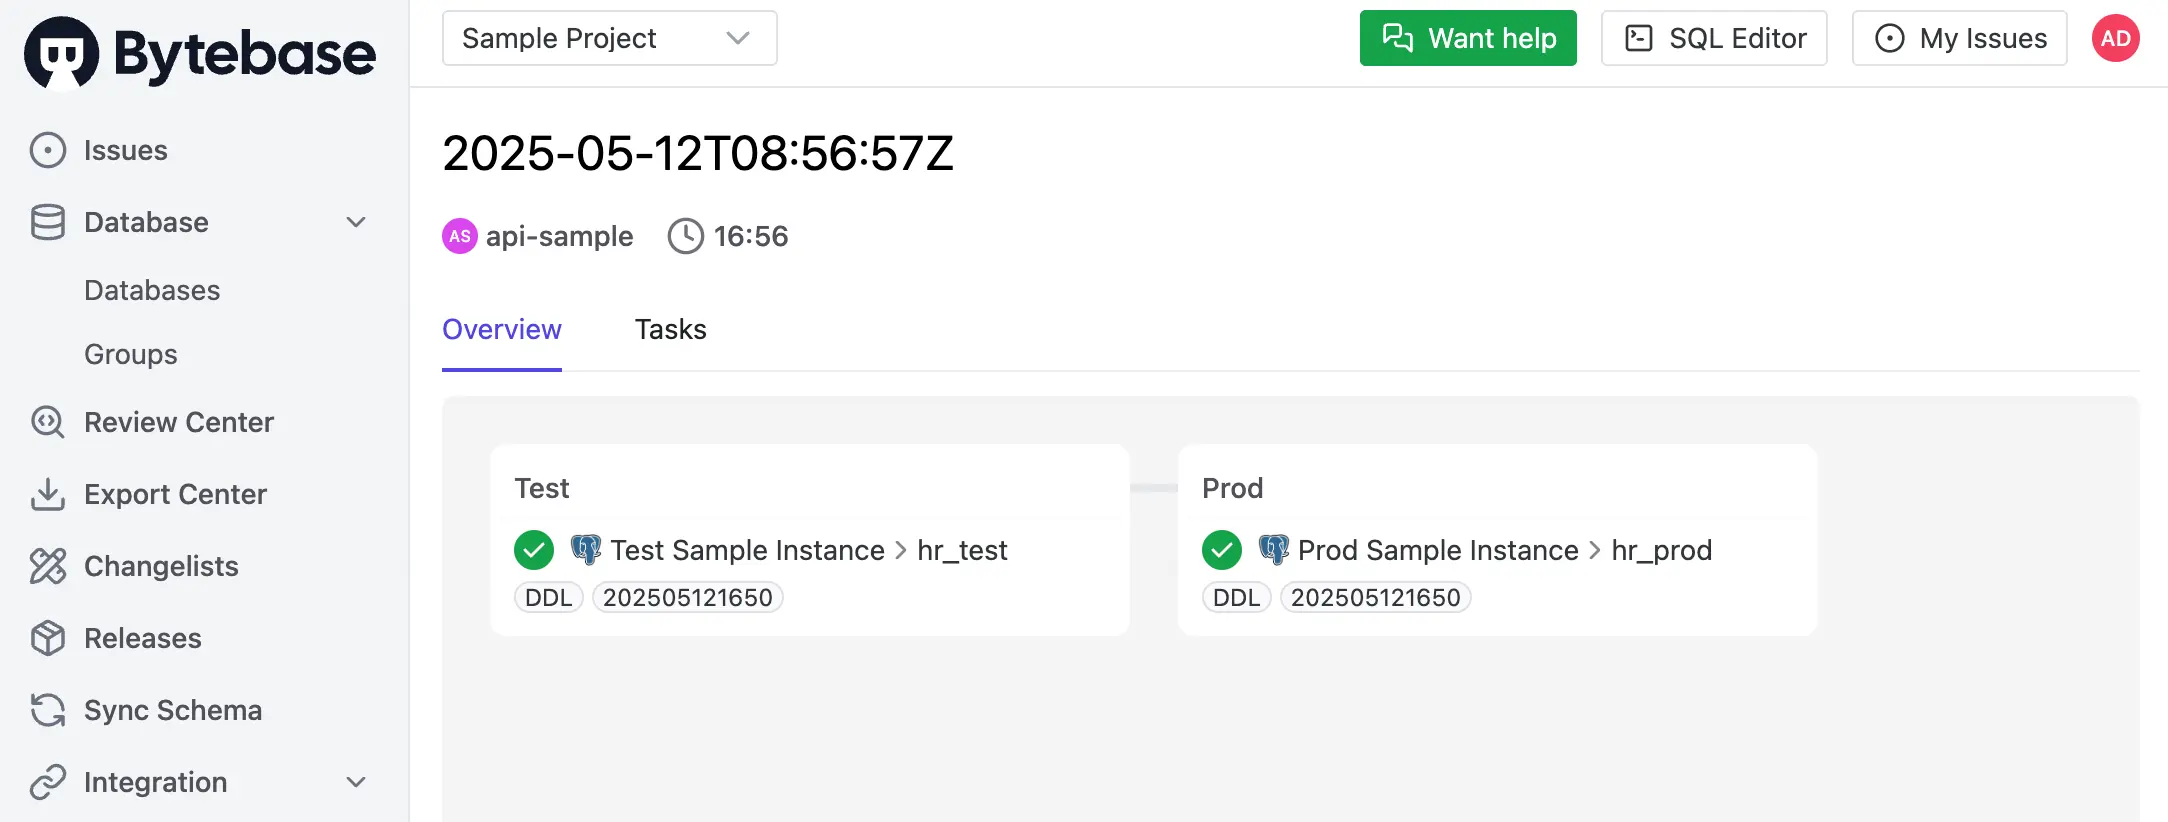The height and width of the screenshot is (822, 2168).
Task: Click the terminal icon in SQL Editor button
Action: (x=1639, y=38)
